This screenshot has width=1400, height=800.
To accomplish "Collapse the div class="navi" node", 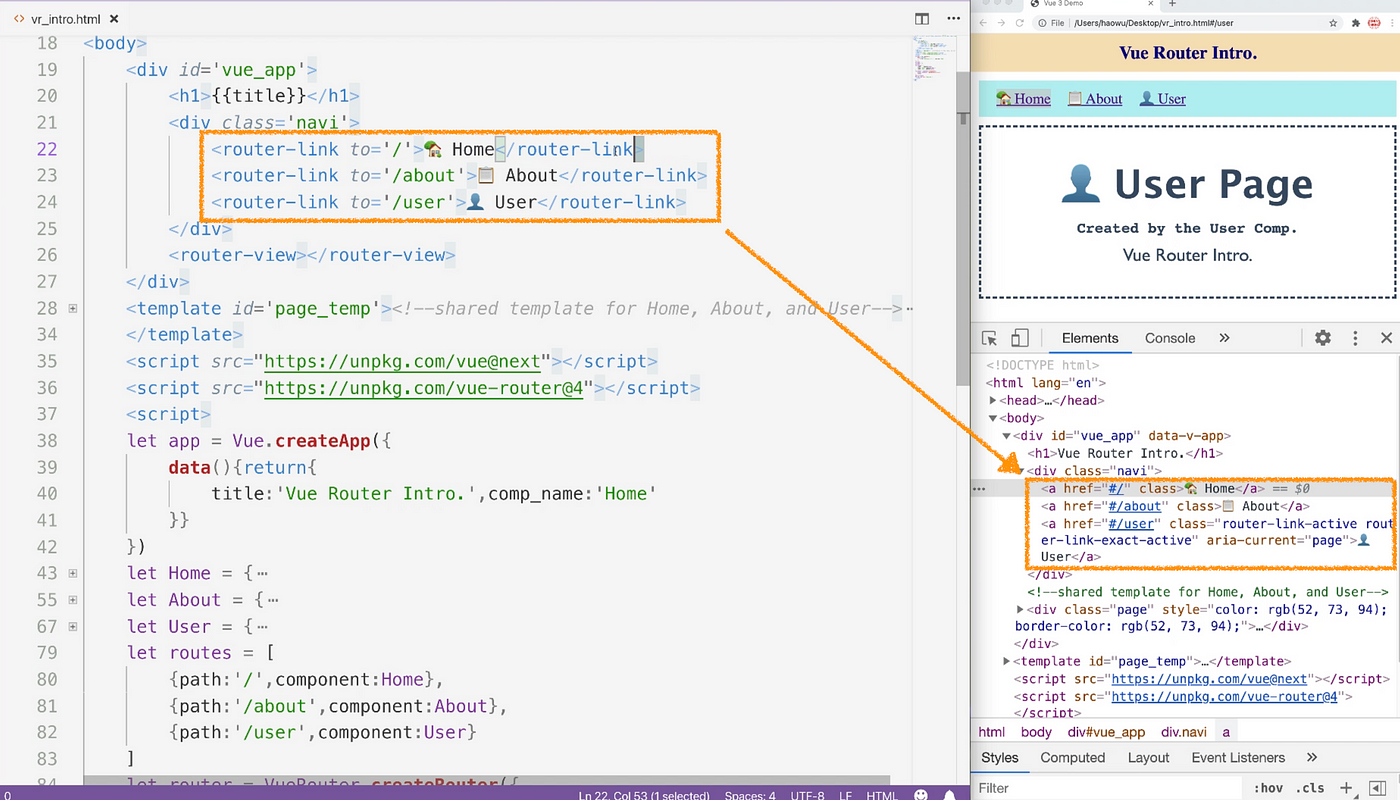I will [x=1021, y=470].
